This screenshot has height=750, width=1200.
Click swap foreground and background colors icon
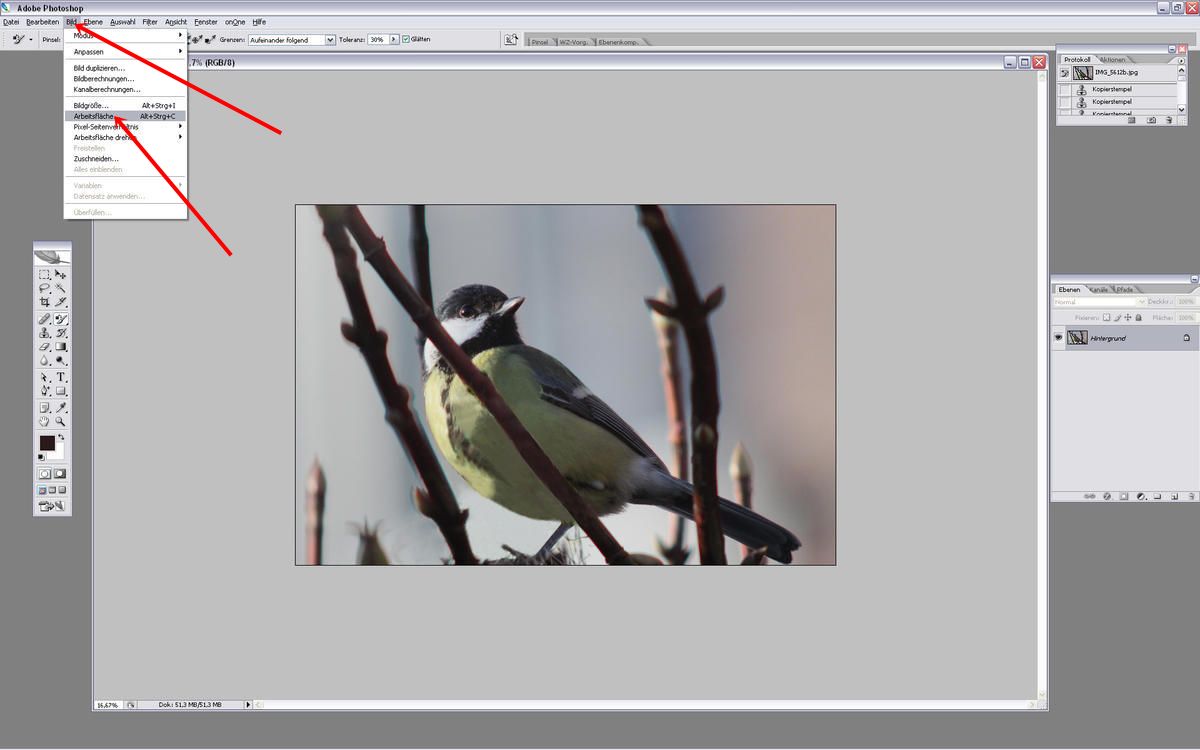[x=61, y=437]
